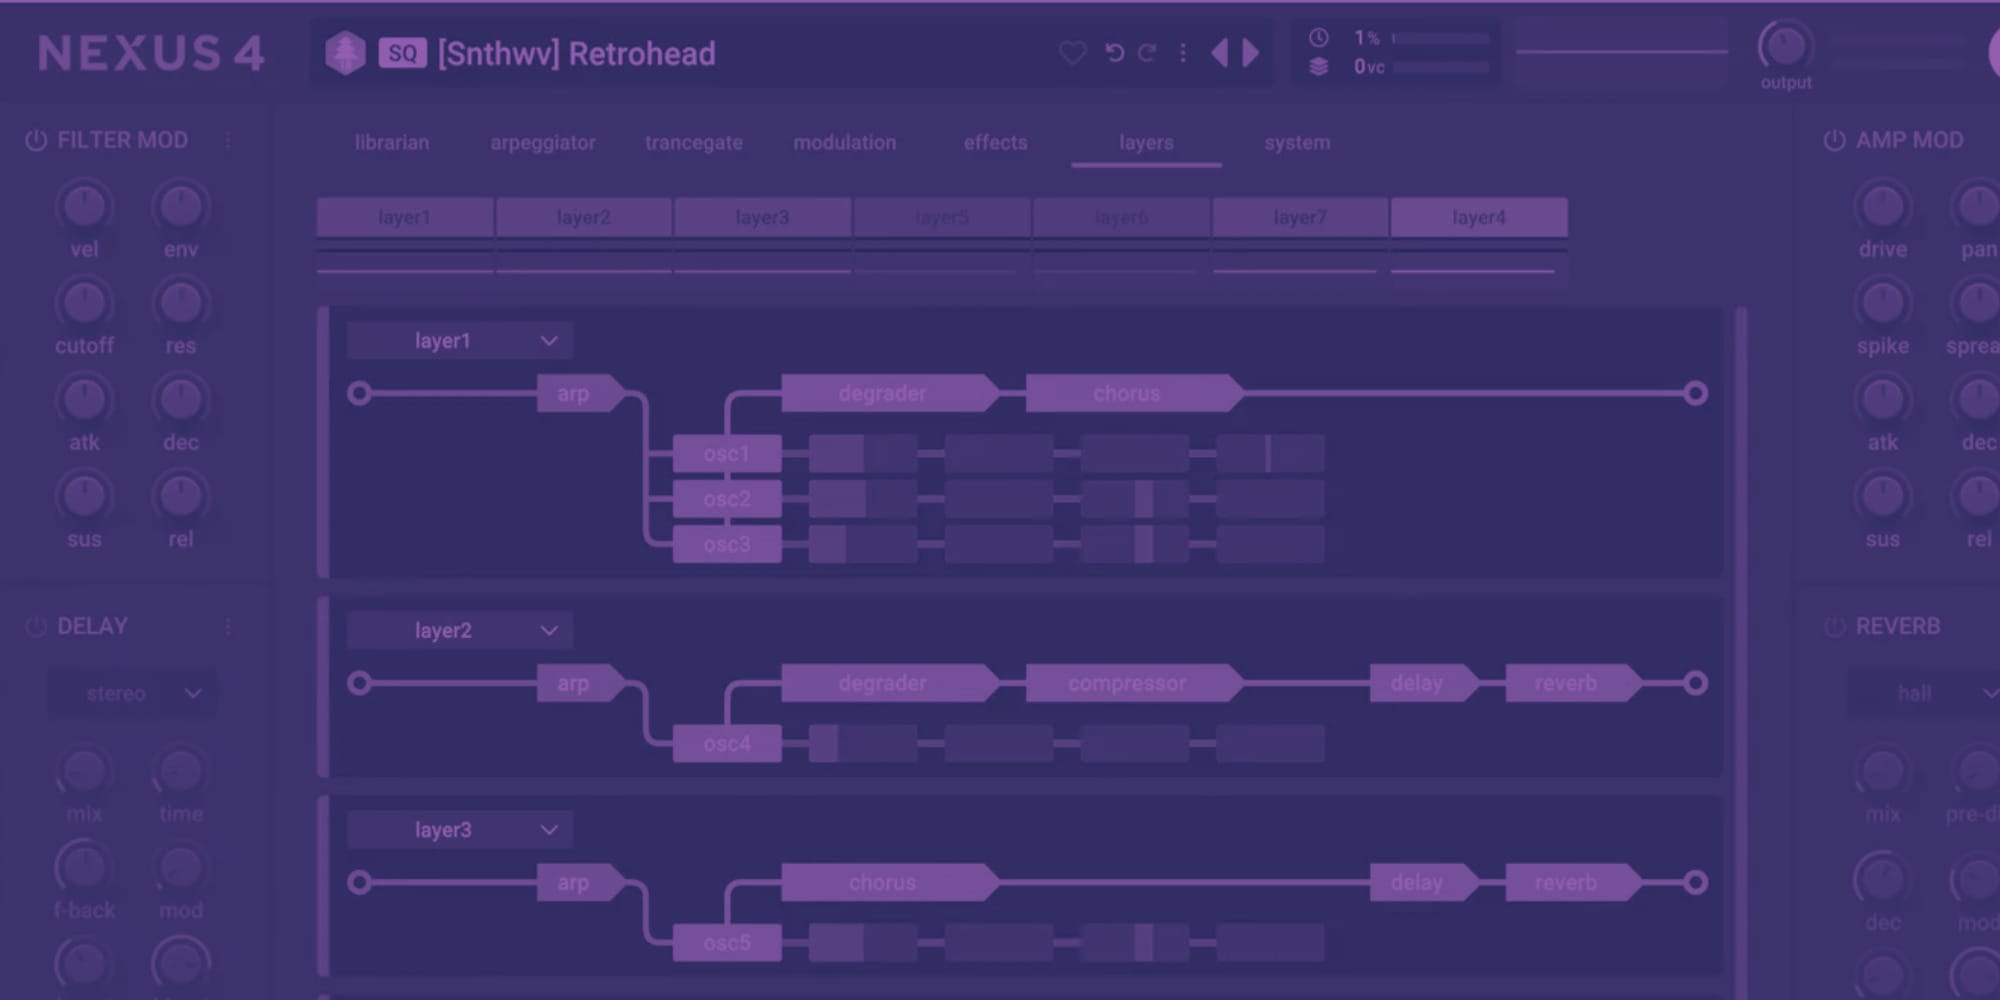Click the filter atk knob
Viewport: 2000px width, 1000px height.
pos(84,400)
